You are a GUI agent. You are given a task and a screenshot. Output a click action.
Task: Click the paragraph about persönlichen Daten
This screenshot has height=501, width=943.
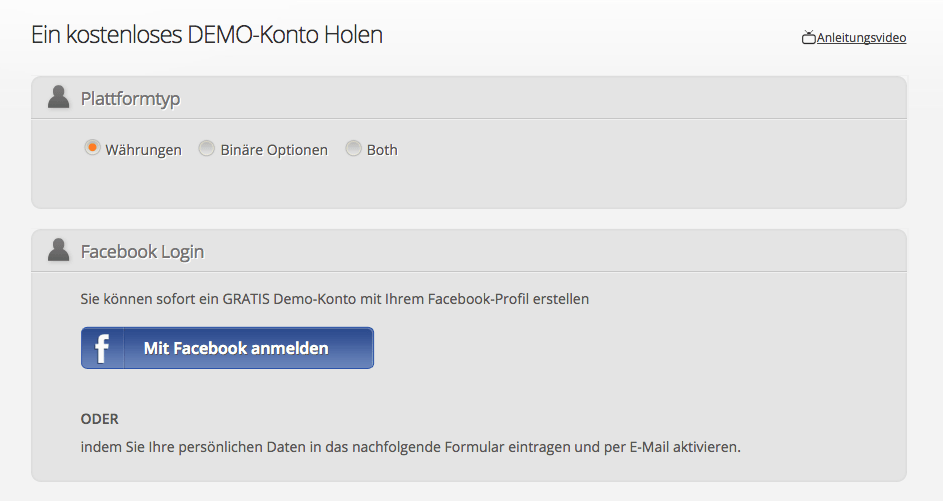(x=411, y=447)
